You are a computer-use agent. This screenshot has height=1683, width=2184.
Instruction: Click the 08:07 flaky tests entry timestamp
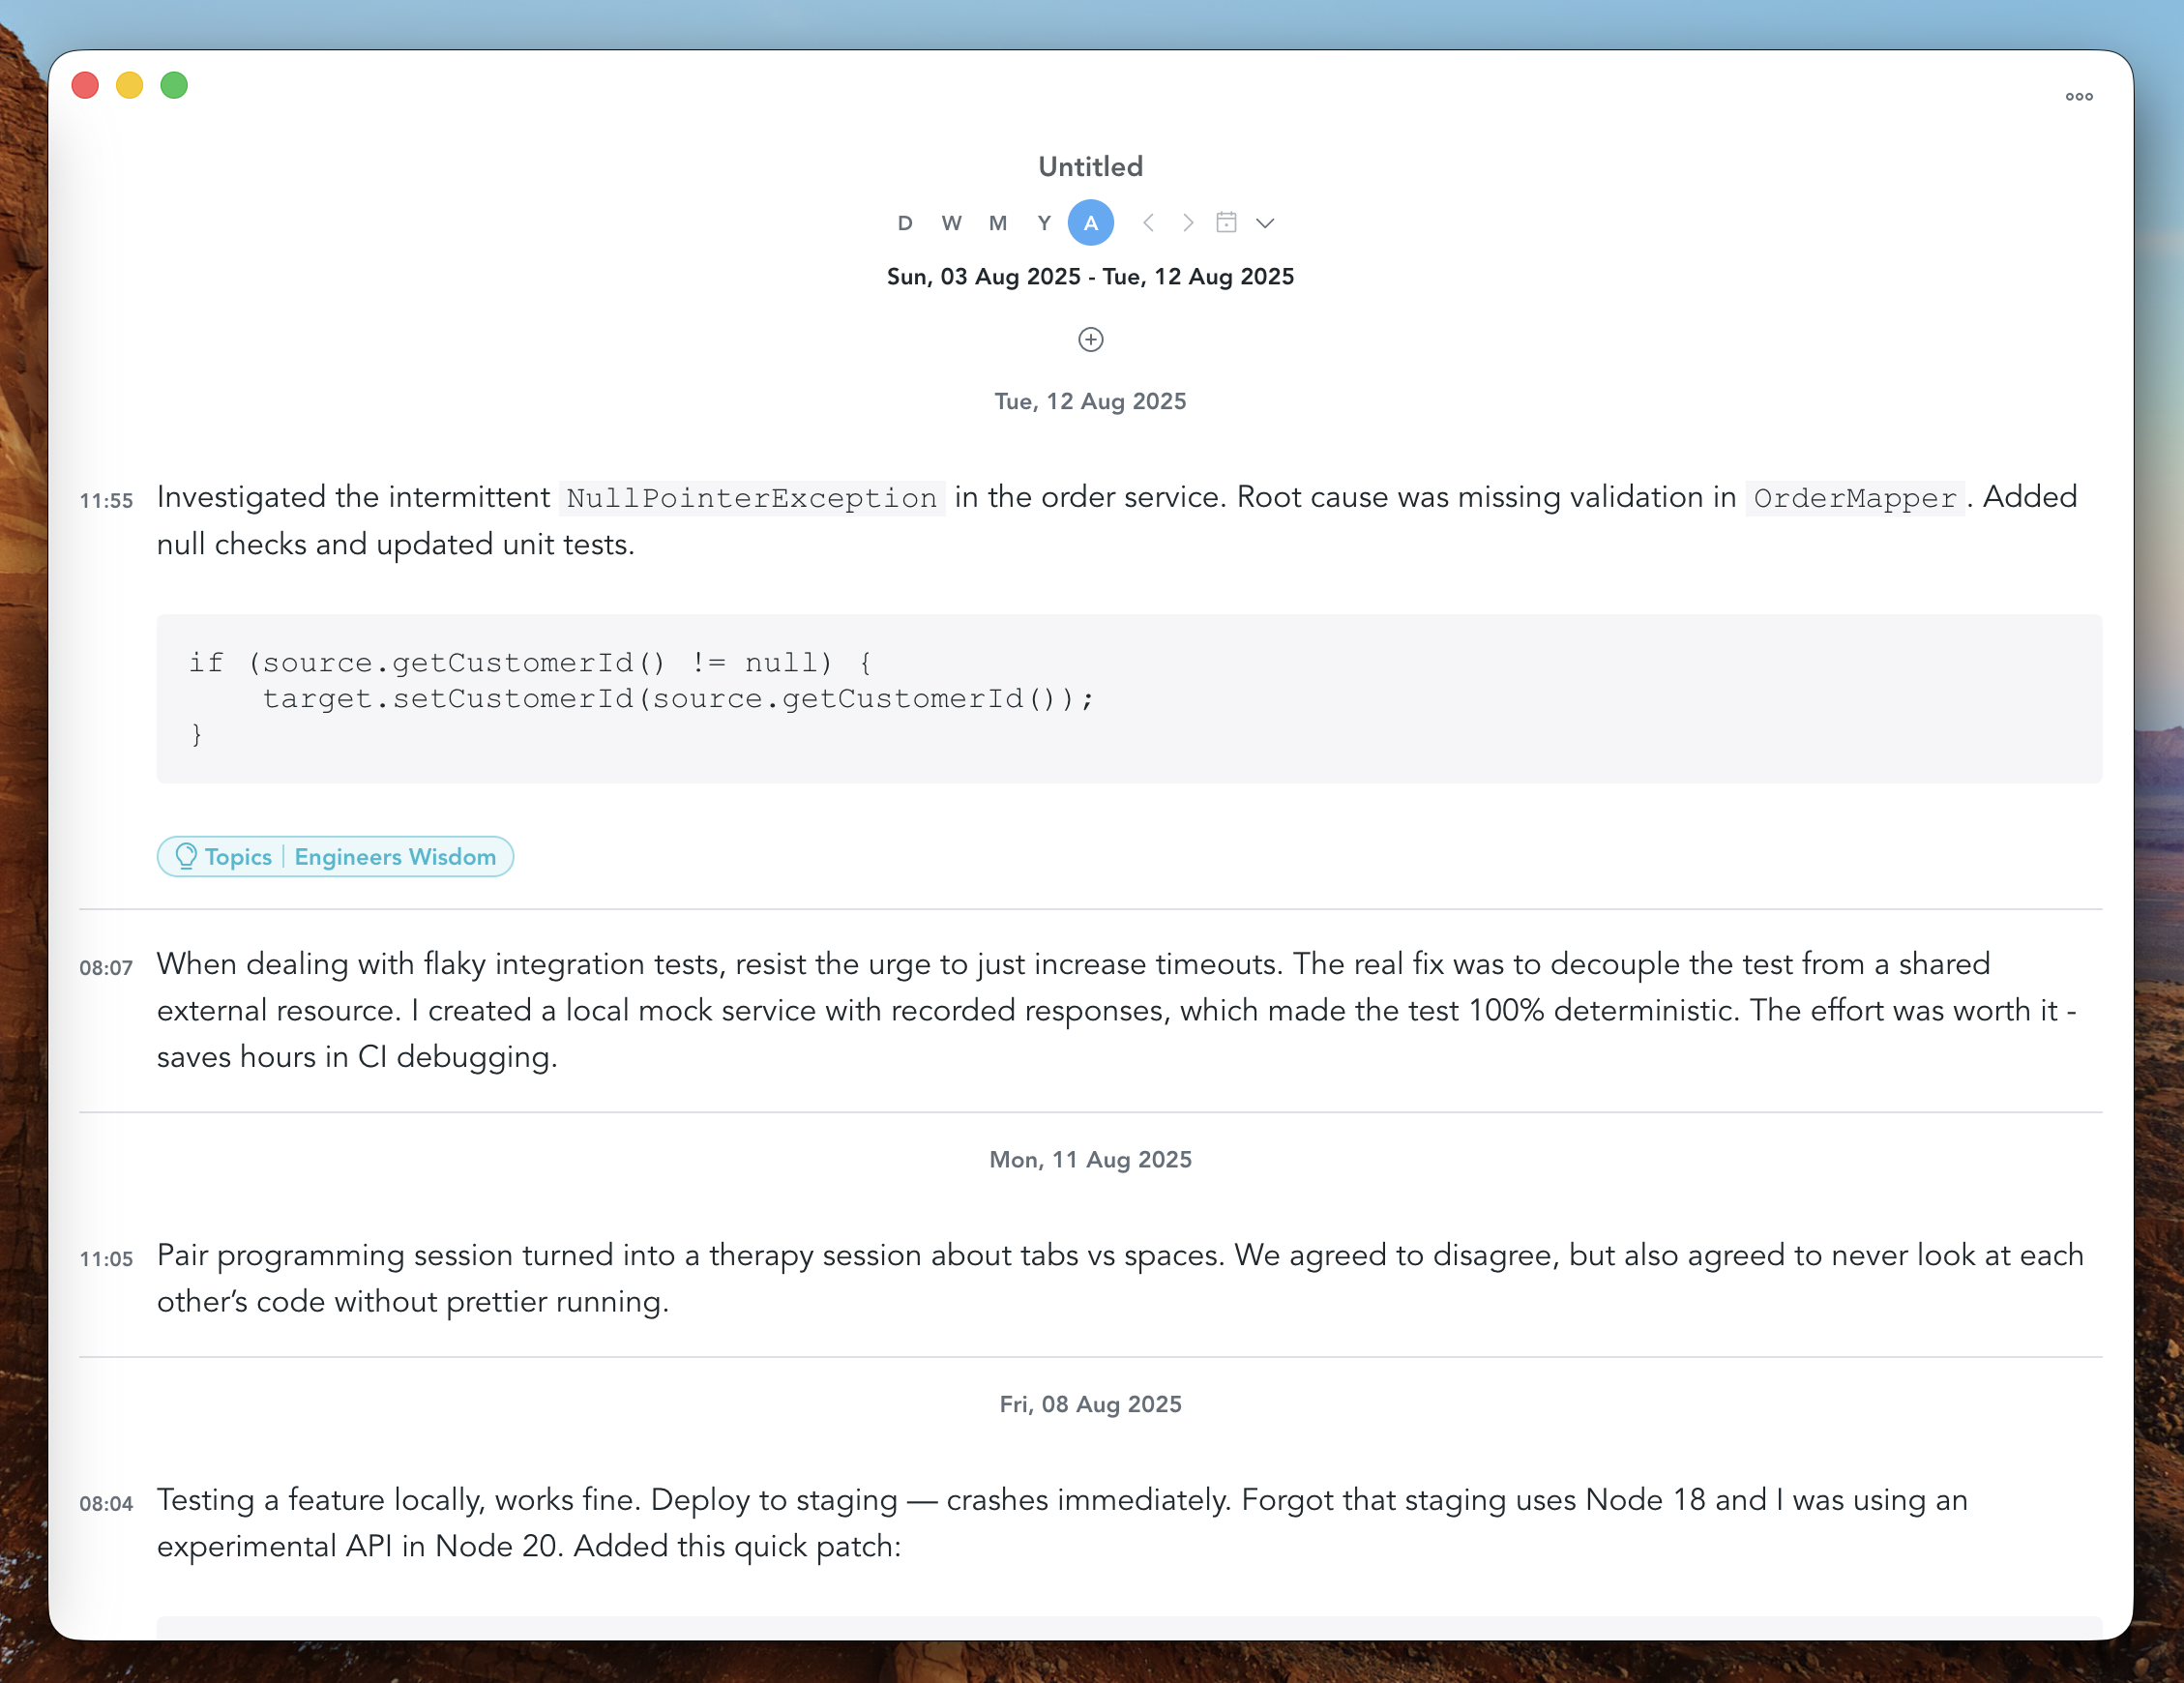click(x=106, y=968)
